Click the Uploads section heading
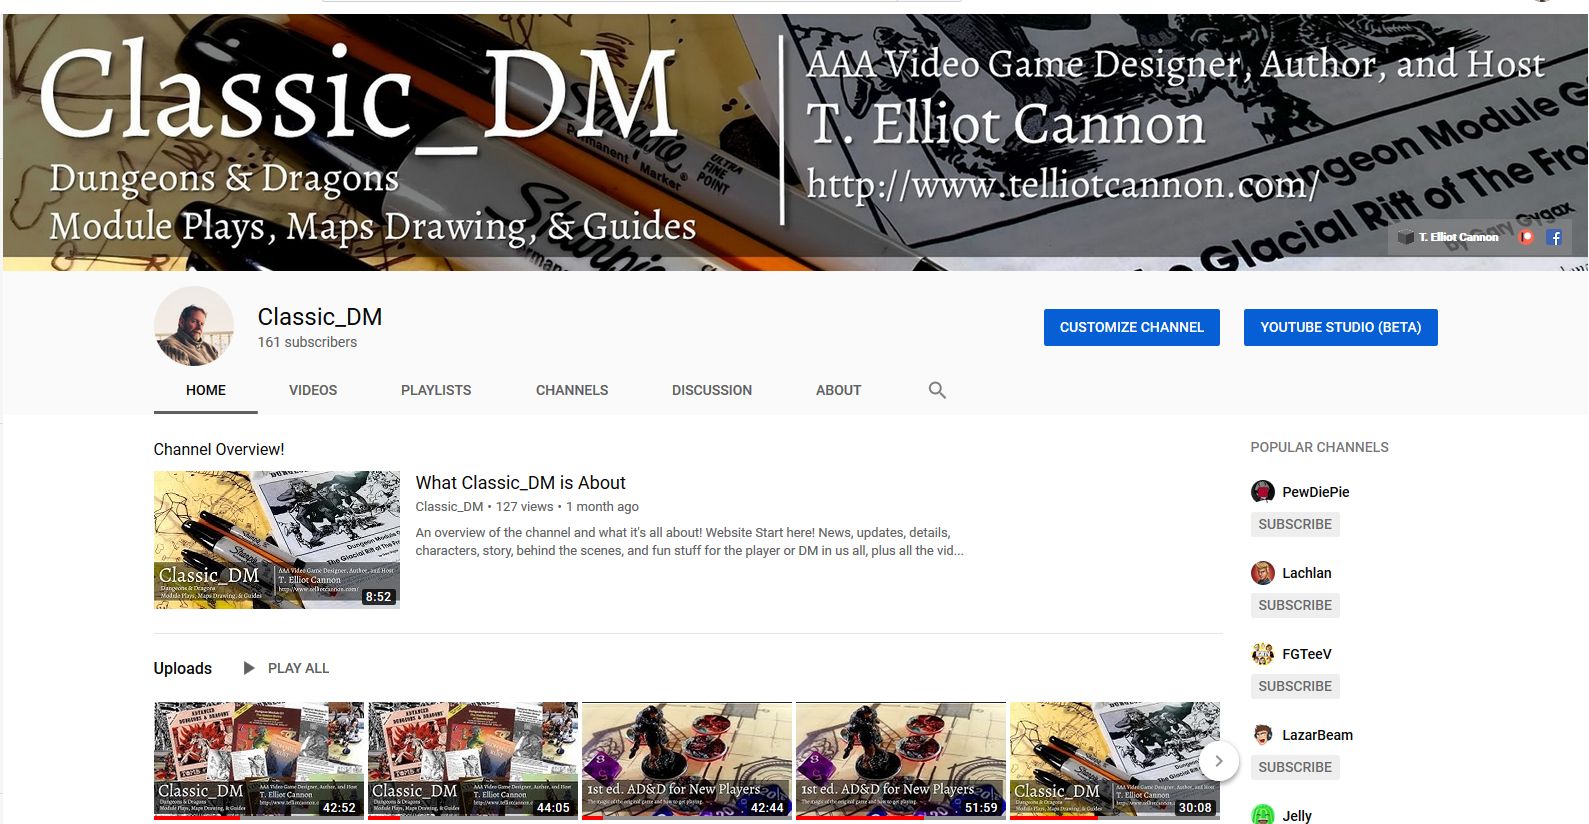Viewport: 1589px width, 824px height. 183,668
